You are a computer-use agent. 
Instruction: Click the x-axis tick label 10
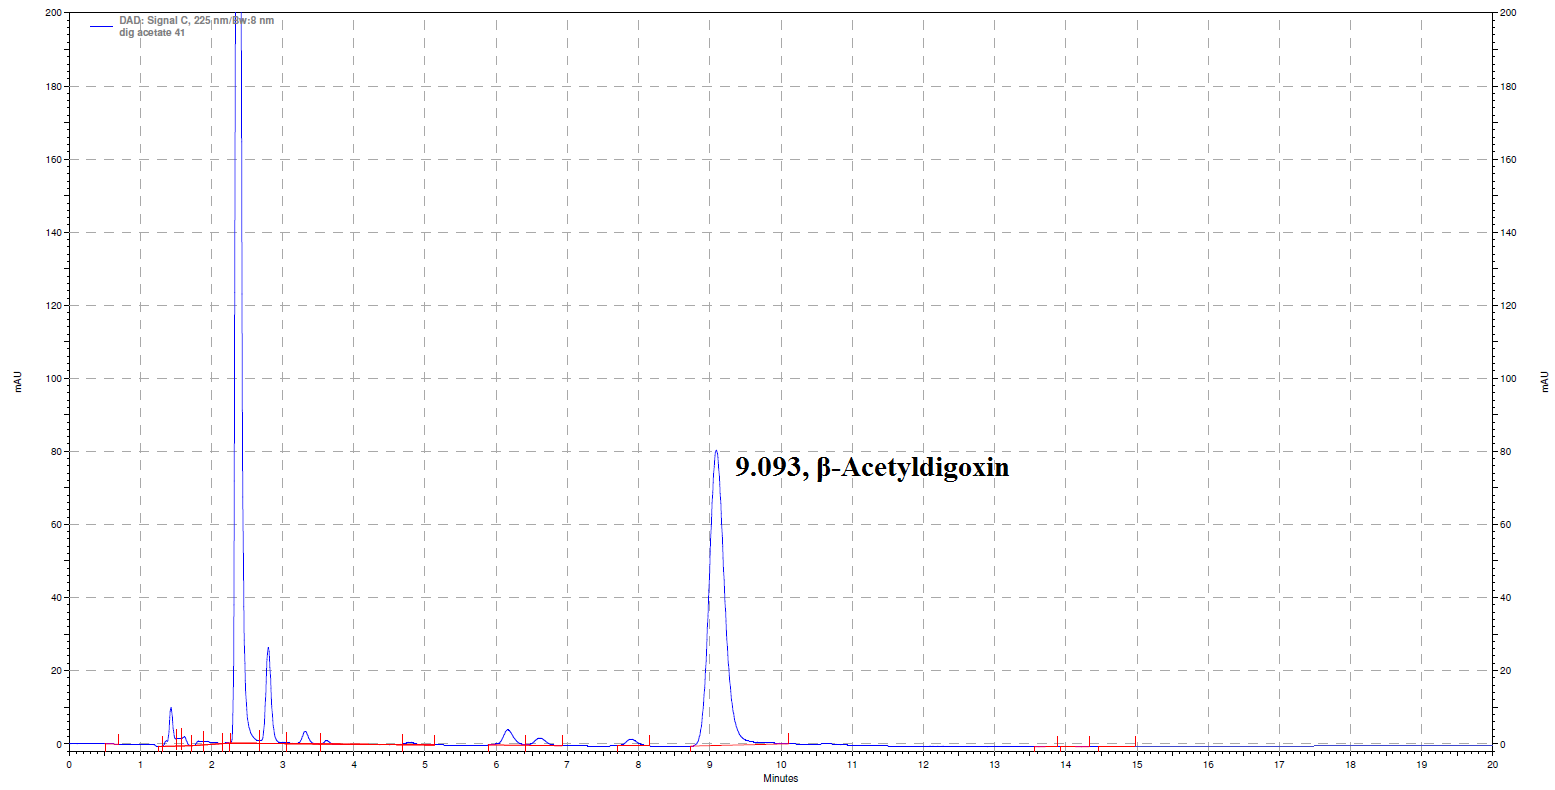tap(781, 764)
